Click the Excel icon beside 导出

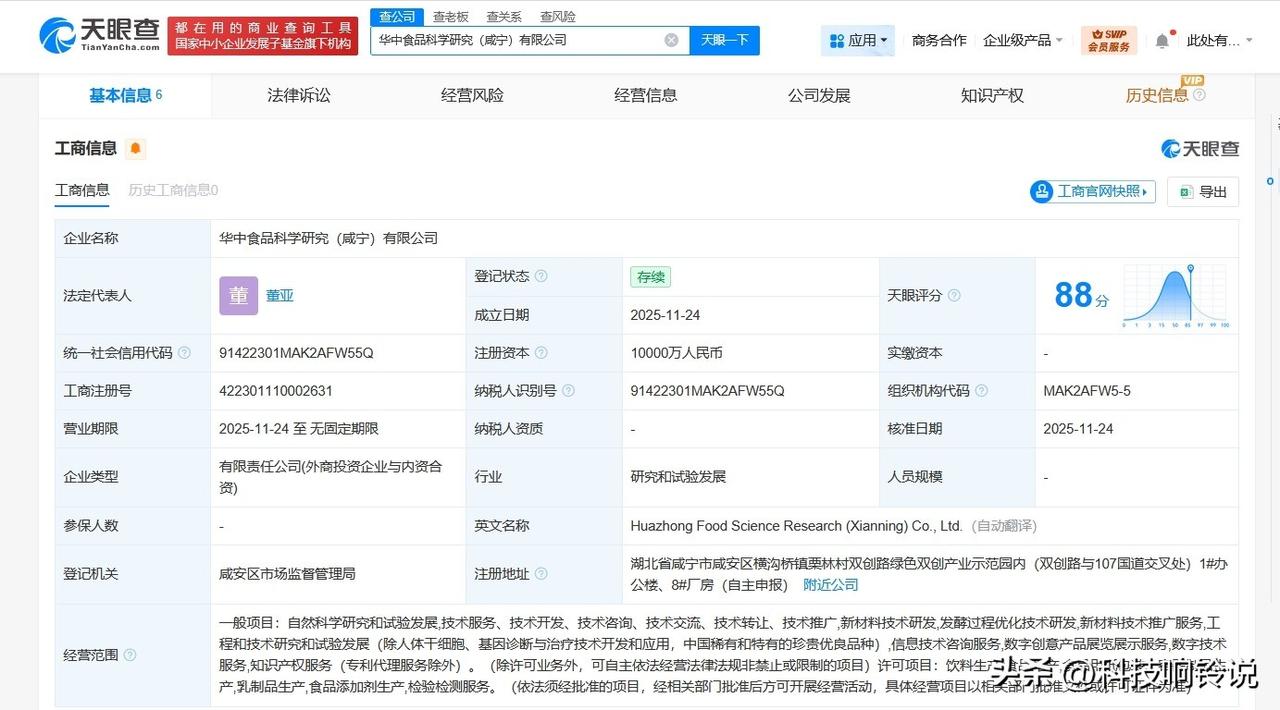coord(1185,191)
